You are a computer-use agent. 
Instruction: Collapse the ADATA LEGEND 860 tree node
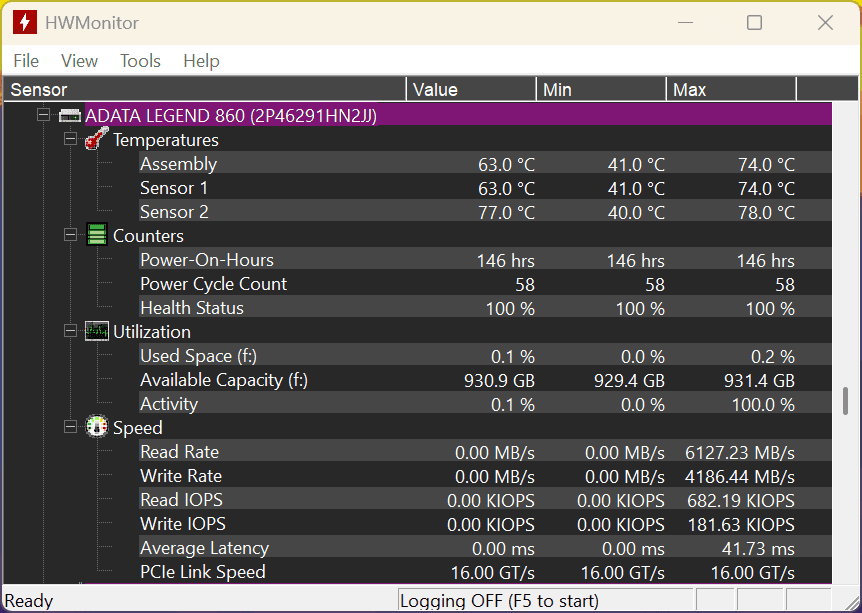pos(43,115)
